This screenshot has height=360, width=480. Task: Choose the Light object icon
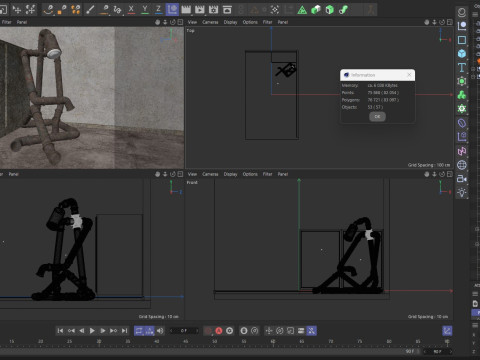click(x=462, y=192)
